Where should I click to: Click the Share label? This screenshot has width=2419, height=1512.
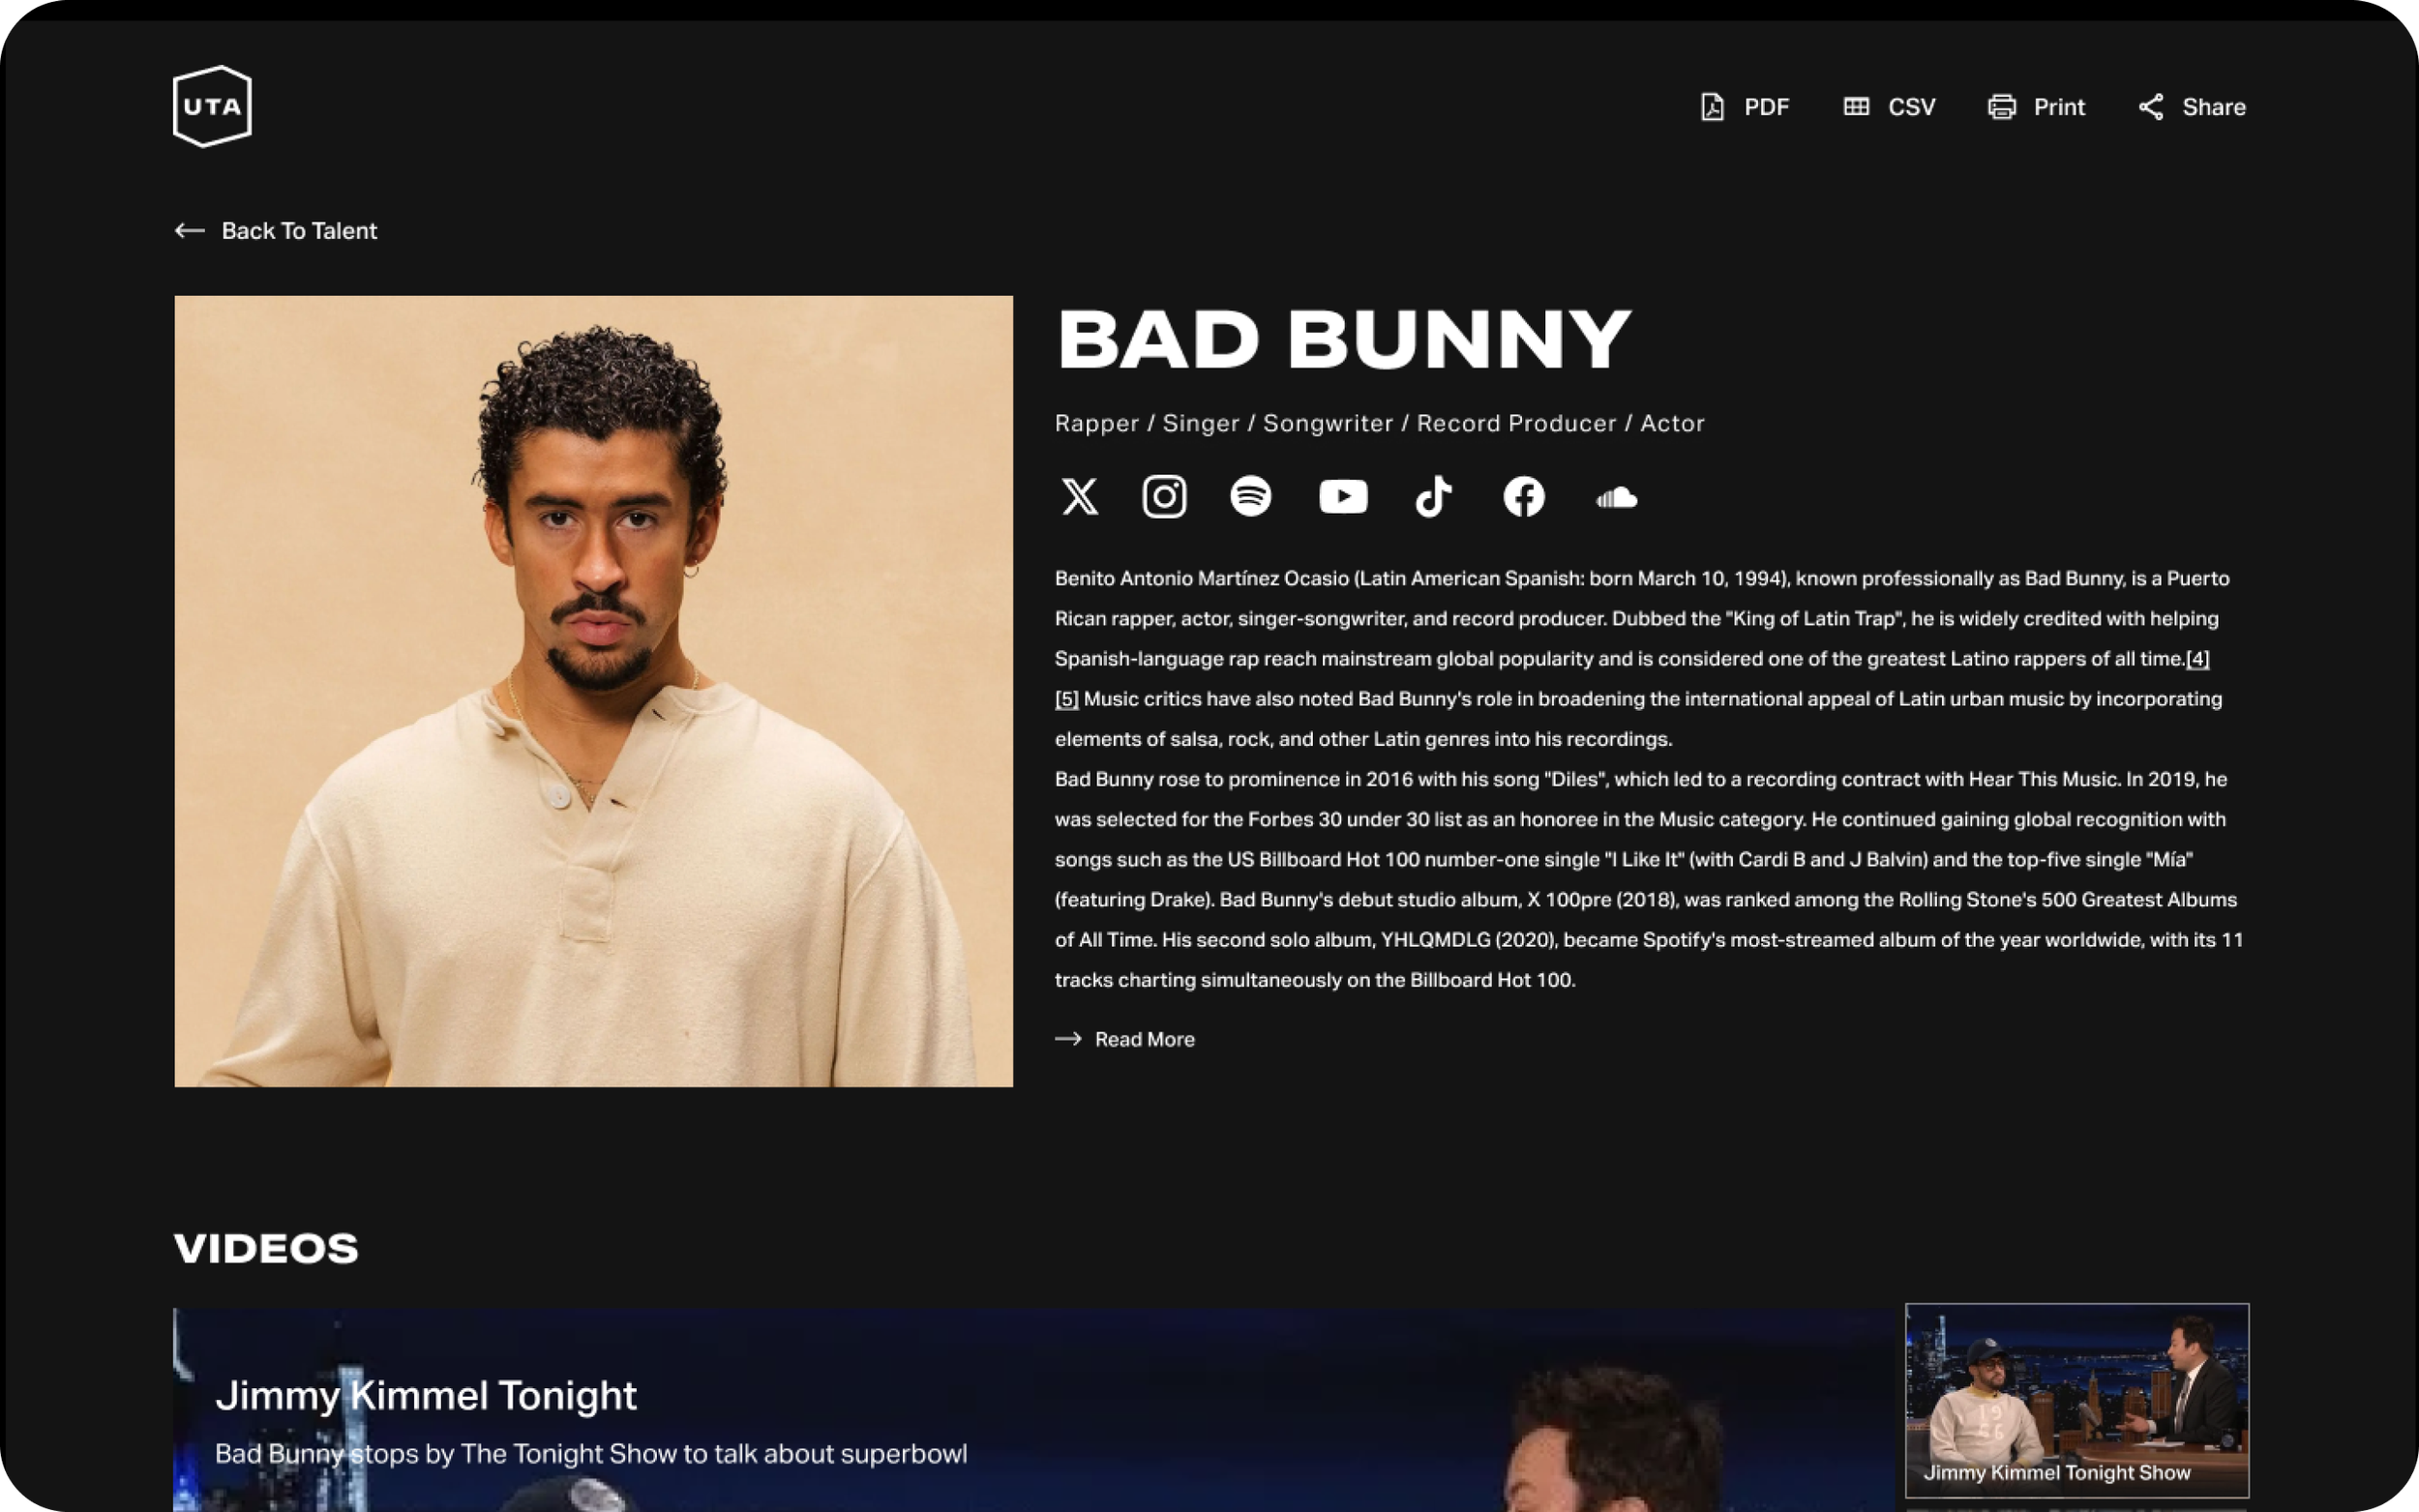click(2214, 107)
